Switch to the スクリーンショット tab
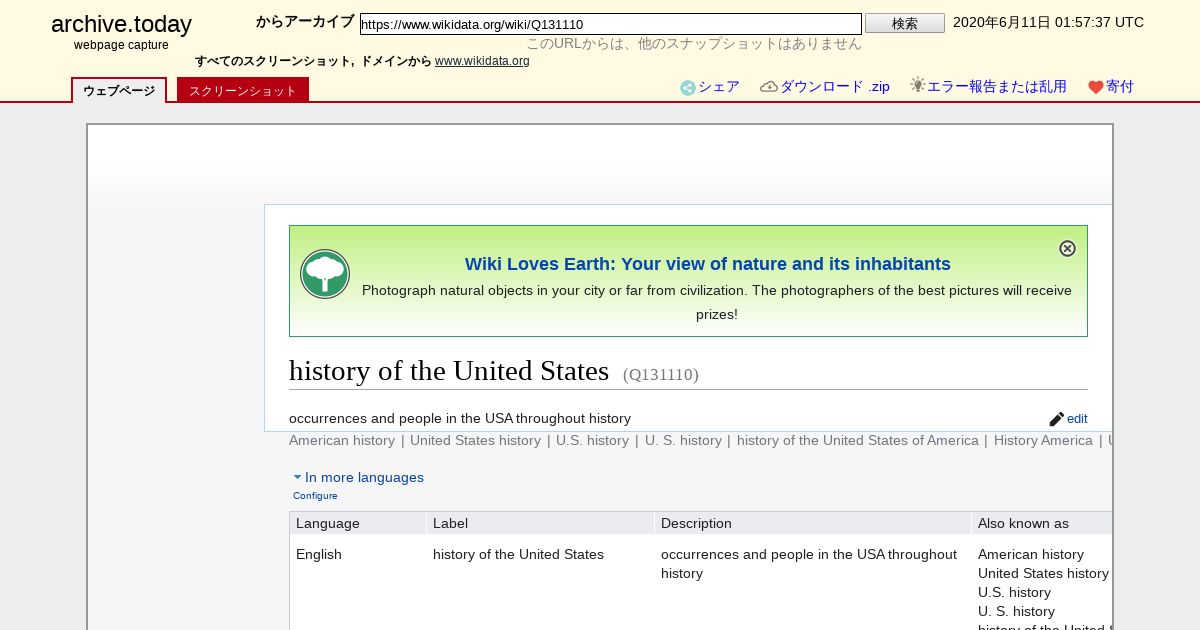The height and width of the screenshot is (630, 1200). (243, 90)
